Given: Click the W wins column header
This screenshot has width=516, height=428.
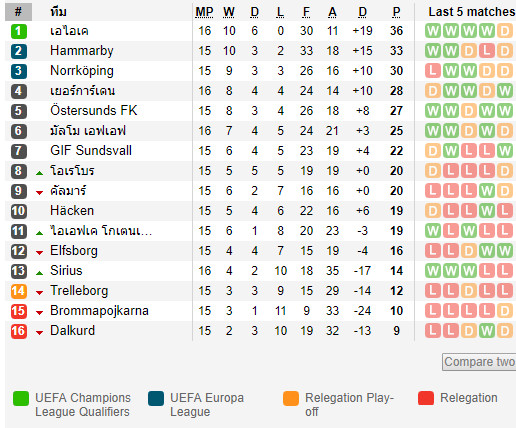Looking at the screenshot, I should coord(229,12).
